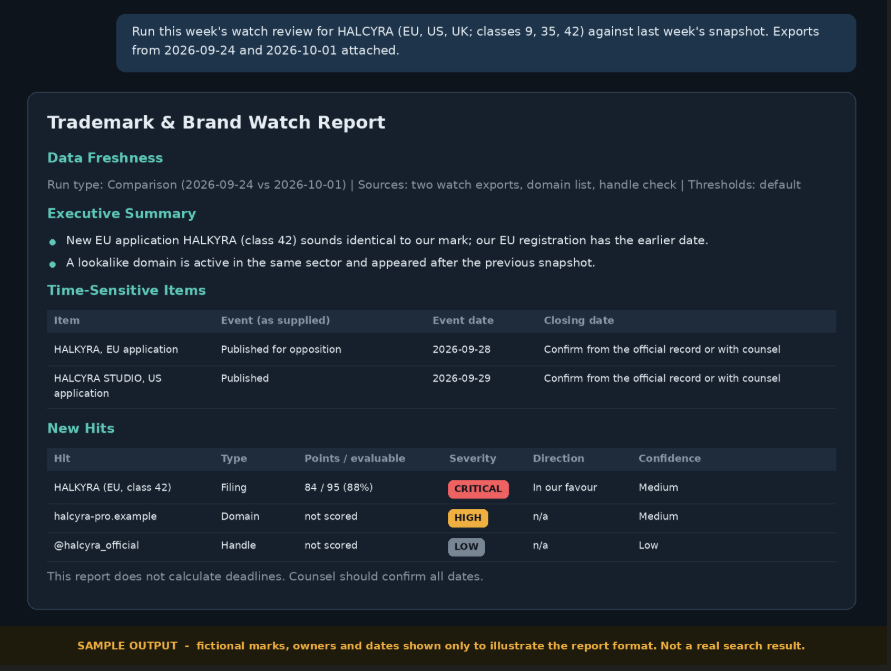The image size is (891, 671).
Task: Click not scored in @halcyra_official row
Action: 331,545
